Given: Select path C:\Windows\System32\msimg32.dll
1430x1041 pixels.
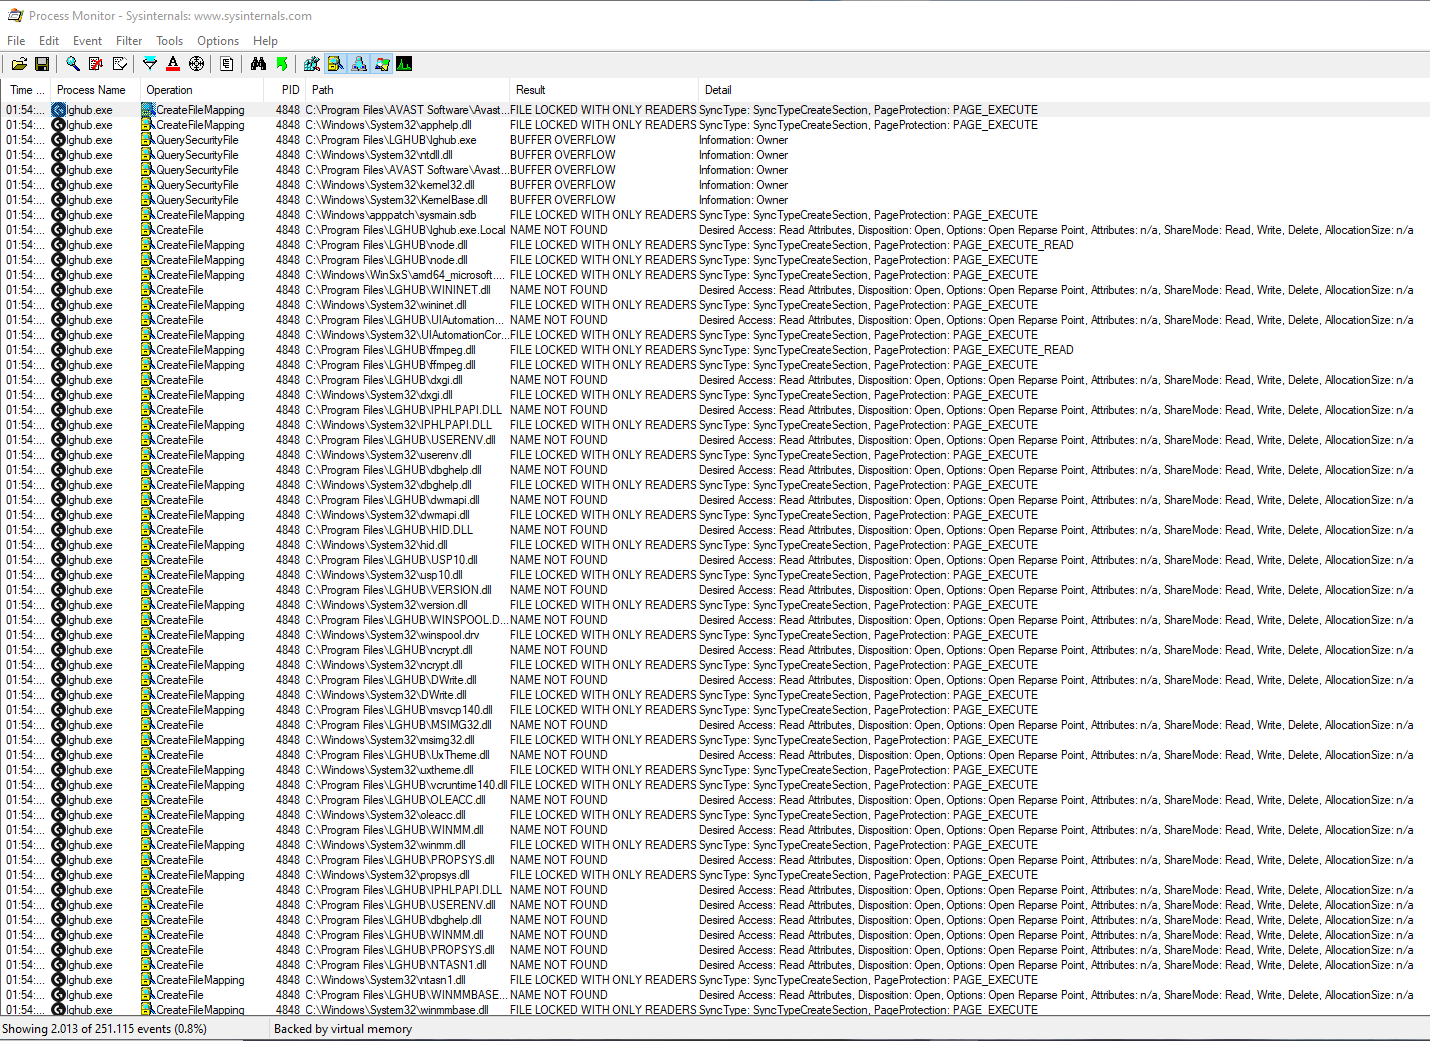Looking at the screenshot, I should pyautogui.click(x=390, y=740).
